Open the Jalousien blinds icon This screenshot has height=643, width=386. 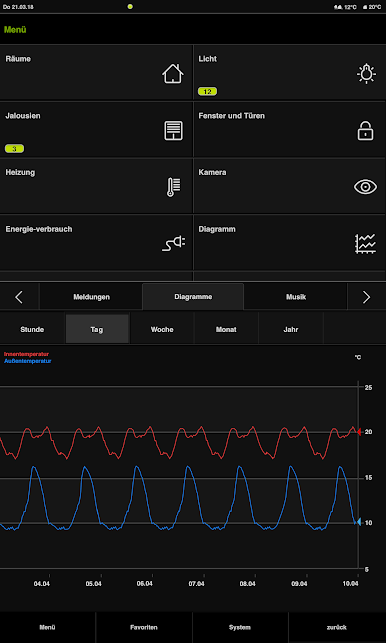(x=174, y=131)
